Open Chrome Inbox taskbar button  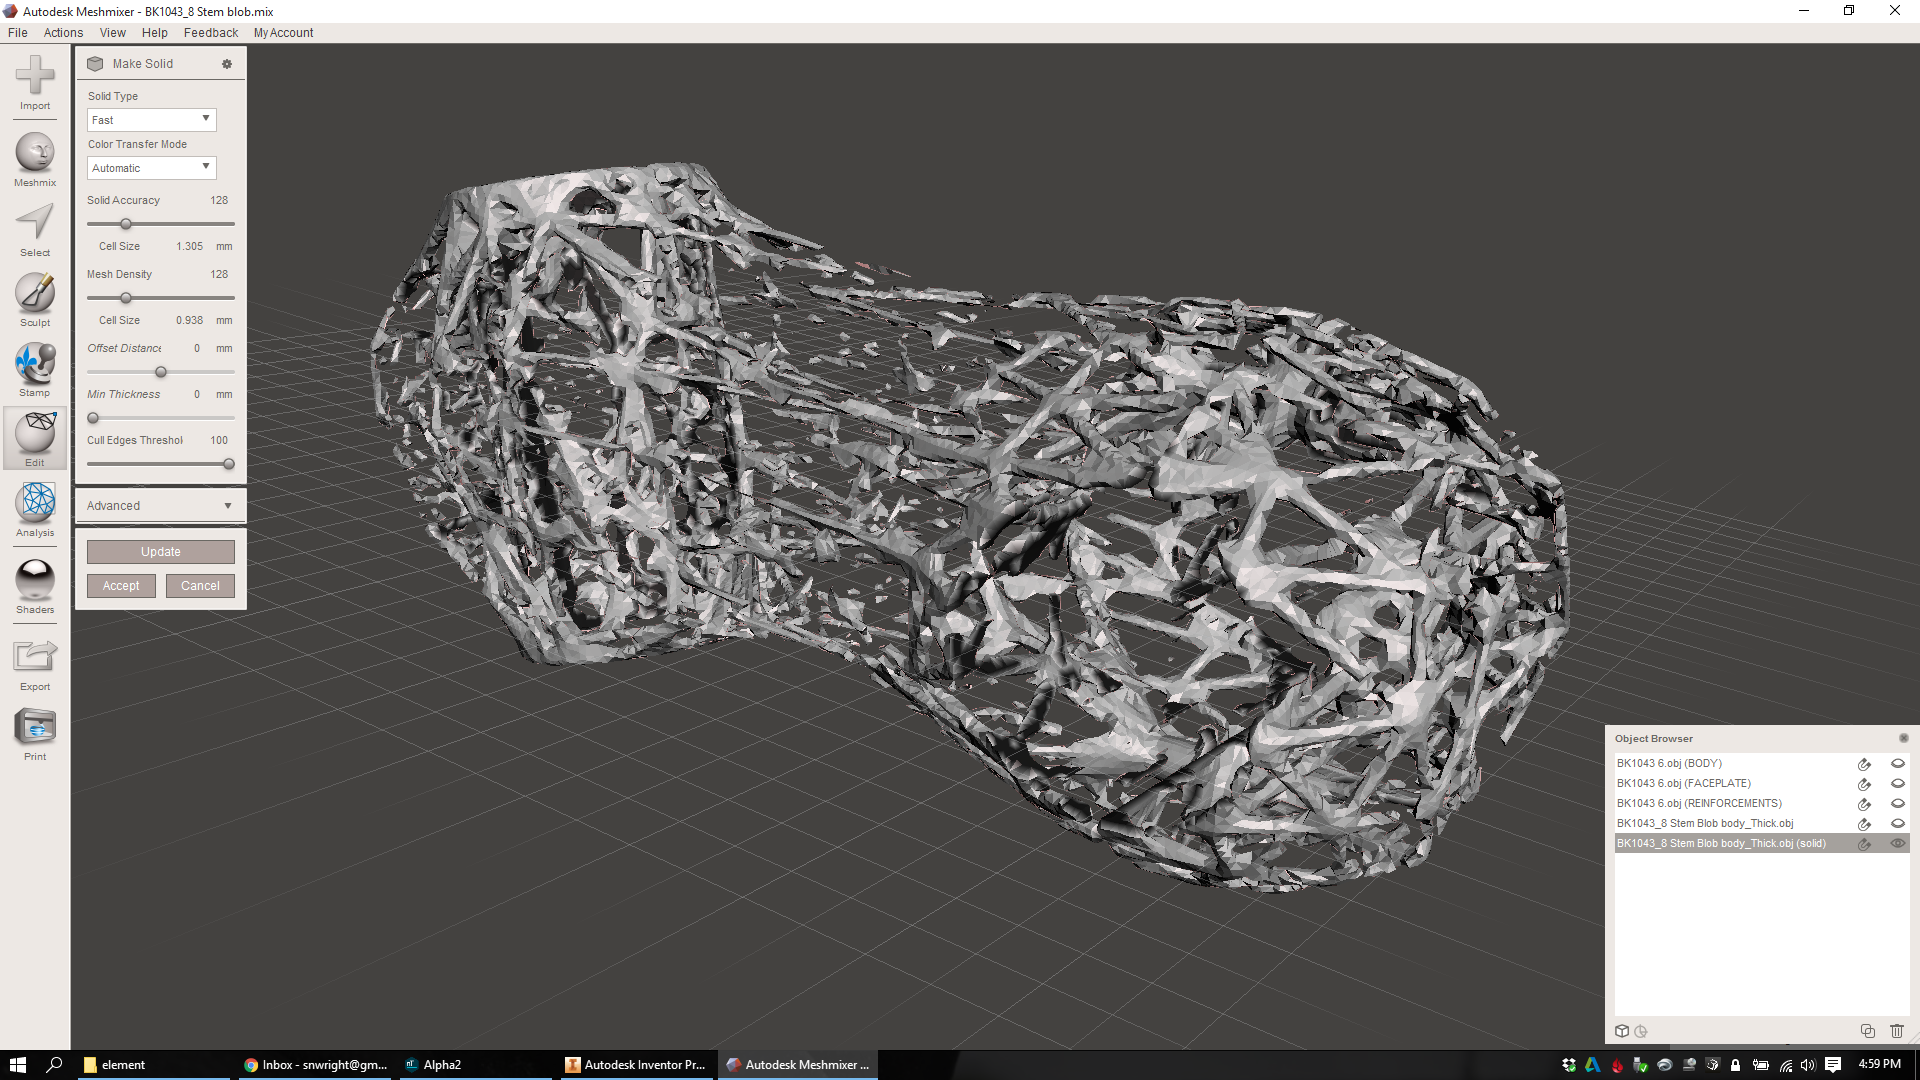click(314, 1065)
